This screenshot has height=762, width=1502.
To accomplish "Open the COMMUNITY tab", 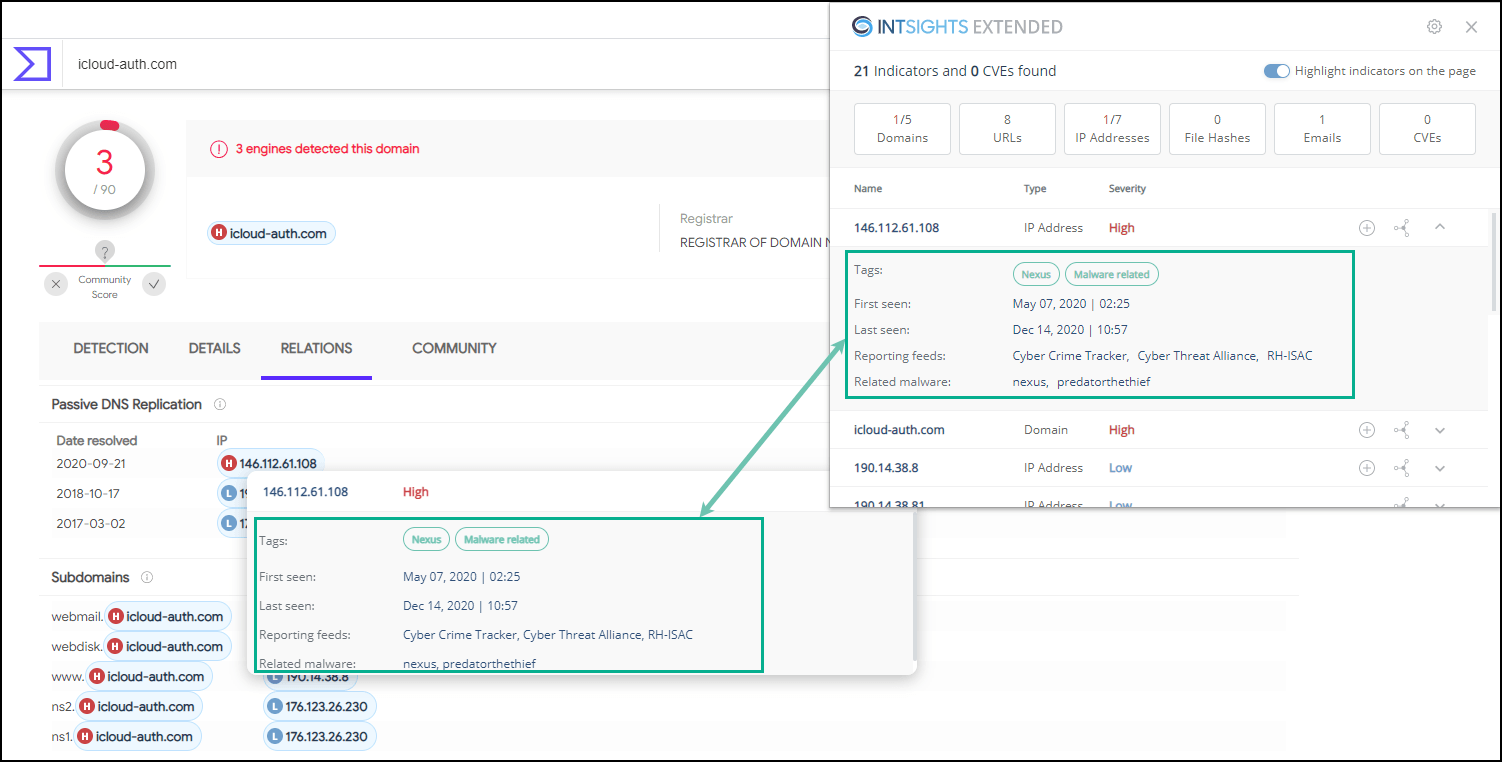I will [x=454, y=349].
